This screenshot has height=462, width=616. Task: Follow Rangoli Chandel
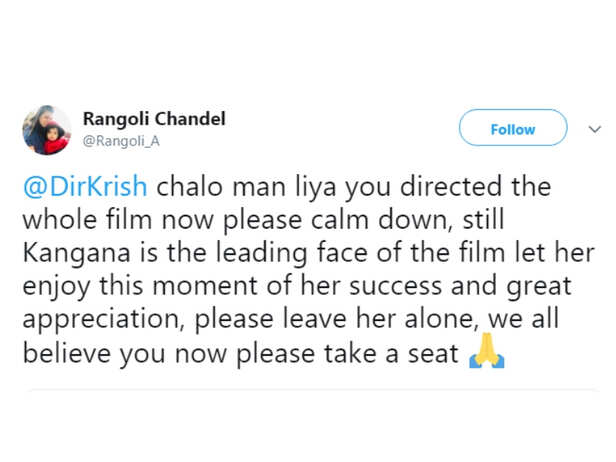tap(512, 129)
